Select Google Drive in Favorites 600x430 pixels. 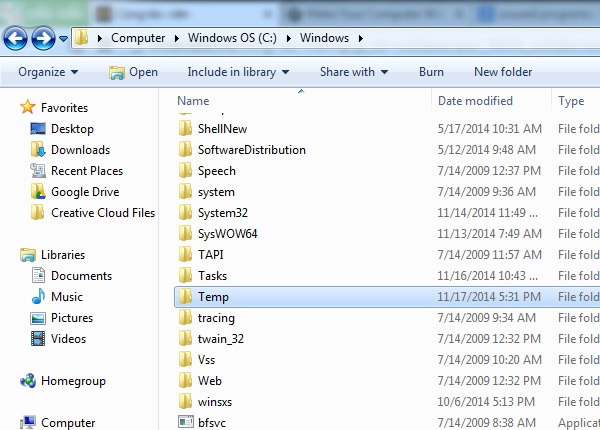(x=84, y=192)
